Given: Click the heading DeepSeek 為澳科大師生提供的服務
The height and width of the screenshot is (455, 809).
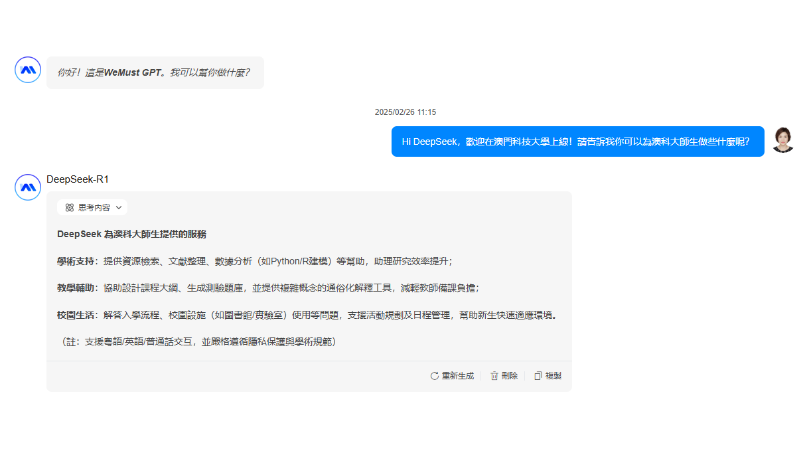Looking at the screenshot, I should [x=132, y=234].
